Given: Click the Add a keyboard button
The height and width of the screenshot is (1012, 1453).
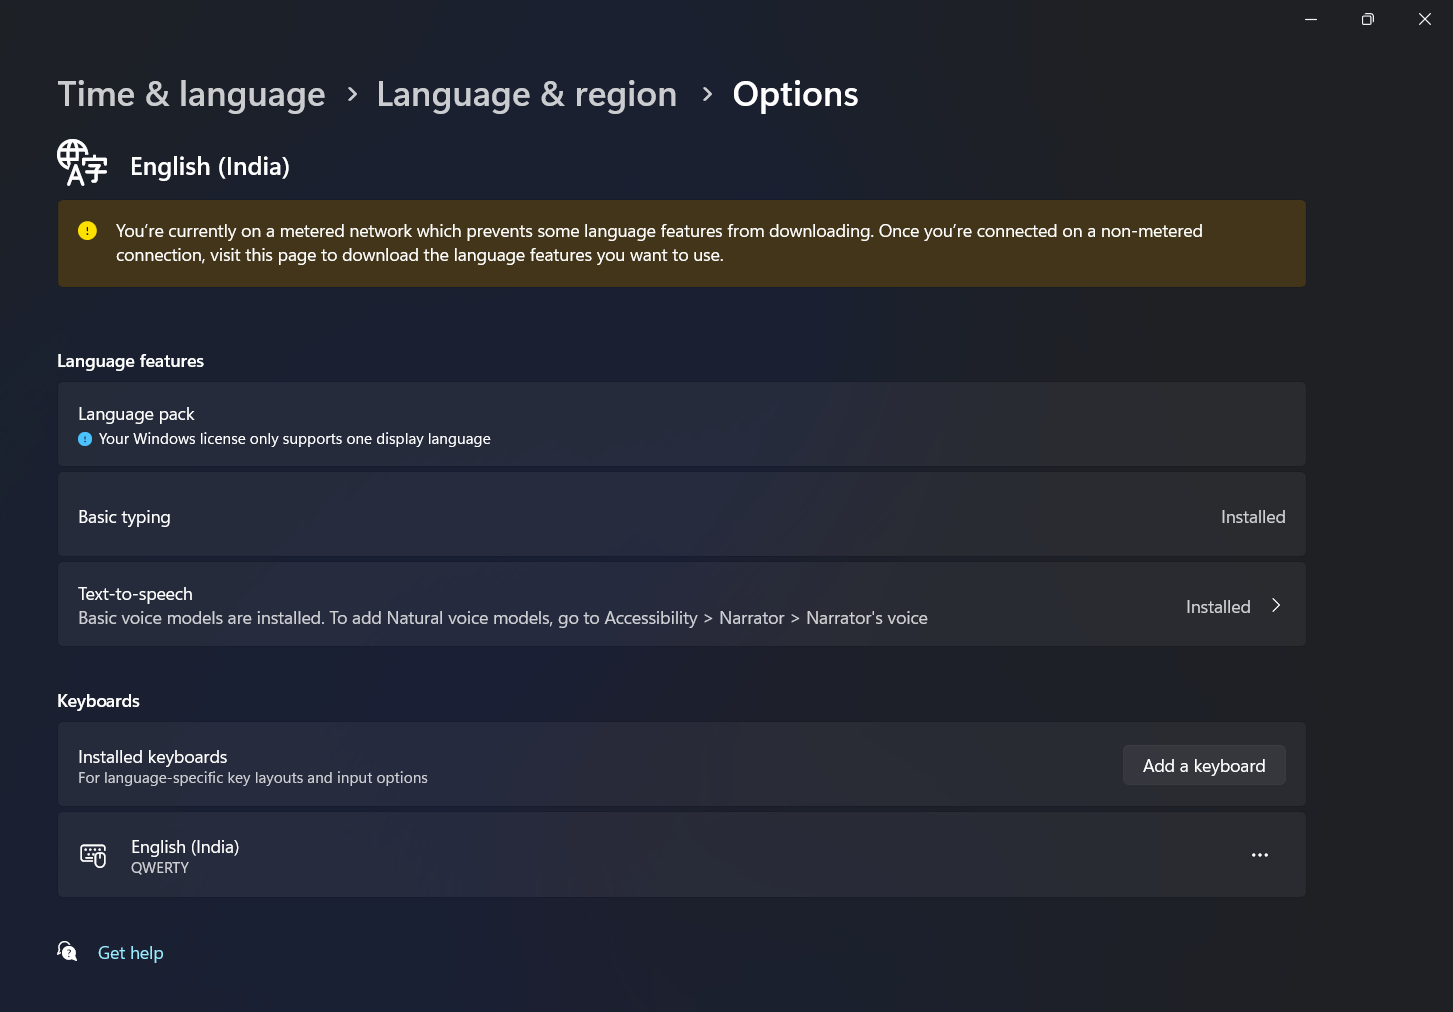Looking at the screenshot, I should (x=1204, y=765).
